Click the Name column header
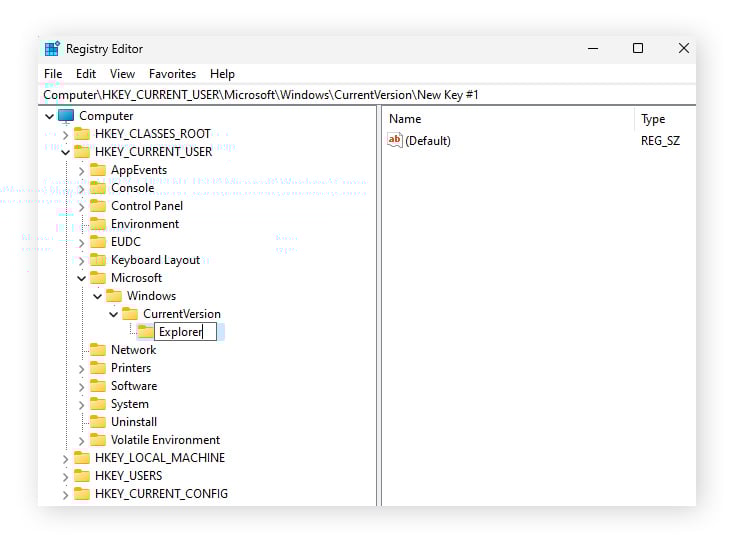Viewport: 734px width, 543px height. (x=509, y=119)
